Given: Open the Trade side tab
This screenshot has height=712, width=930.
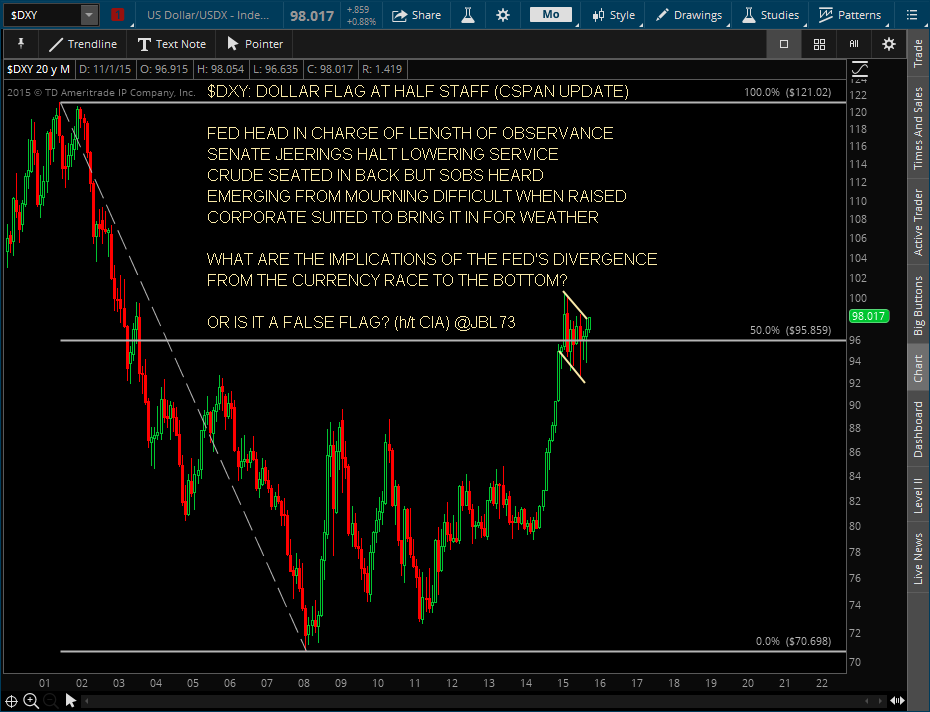Looking at the screenshot, I should coord(918,53).
